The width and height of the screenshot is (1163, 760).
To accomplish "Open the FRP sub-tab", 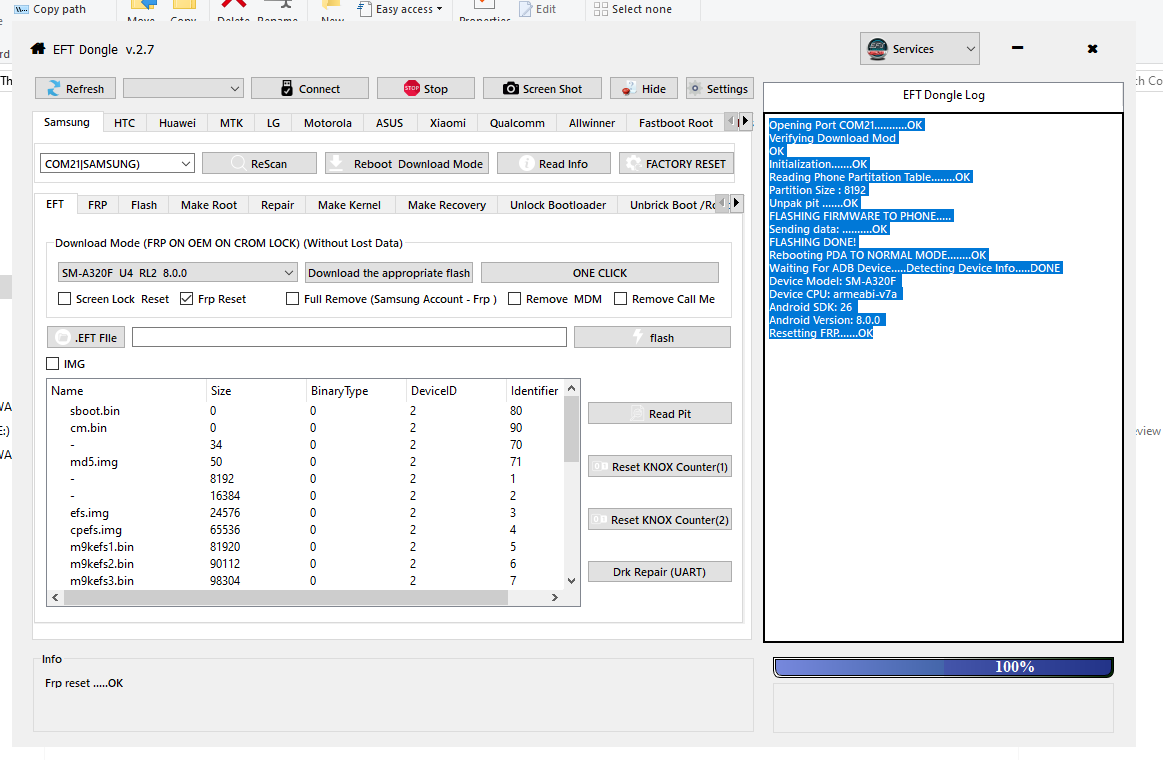I will tap(97, 205).
